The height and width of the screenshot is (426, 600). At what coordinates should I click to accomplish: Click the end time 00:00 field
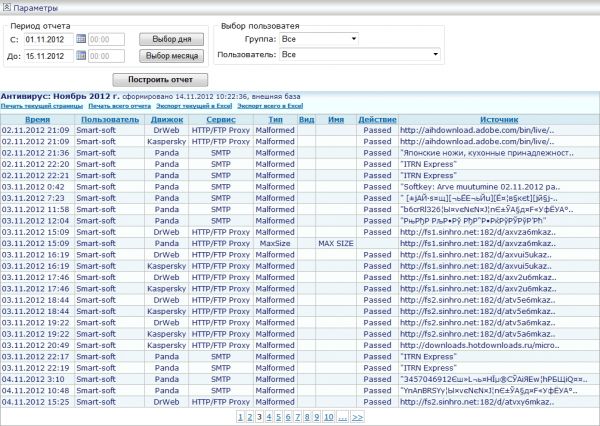click(112, 56)
